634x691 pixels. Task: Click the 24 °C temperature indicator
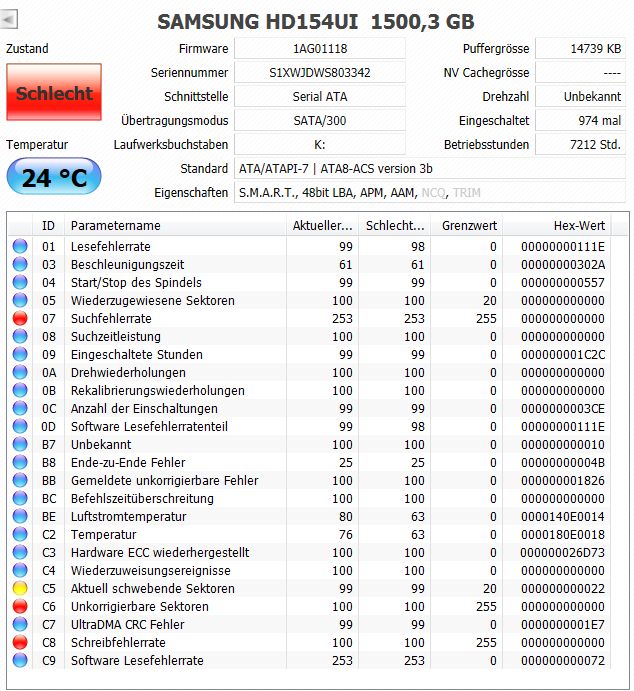(x=54, y=177)
